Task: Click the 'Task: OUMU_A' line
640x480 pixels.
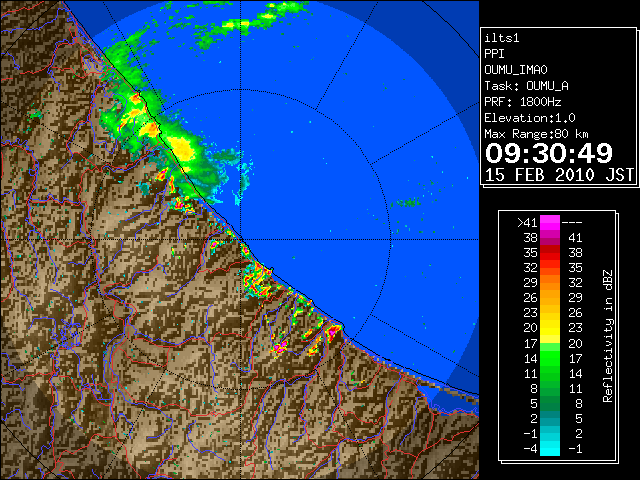Action: (527, 86)
